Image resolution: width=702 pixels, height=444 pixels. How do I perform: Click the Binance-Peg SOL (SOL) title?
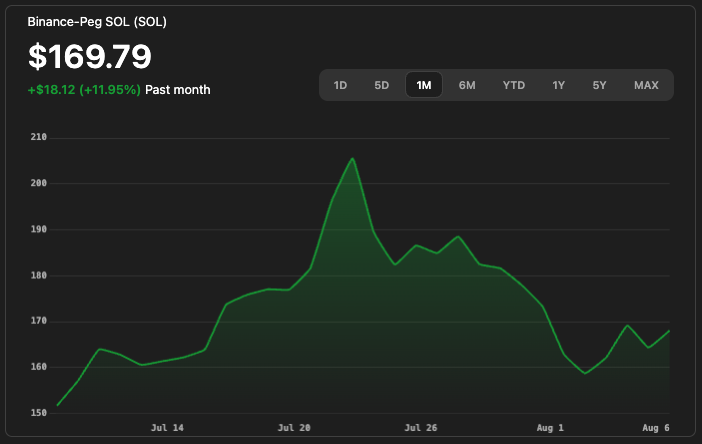tap(97, 21)
